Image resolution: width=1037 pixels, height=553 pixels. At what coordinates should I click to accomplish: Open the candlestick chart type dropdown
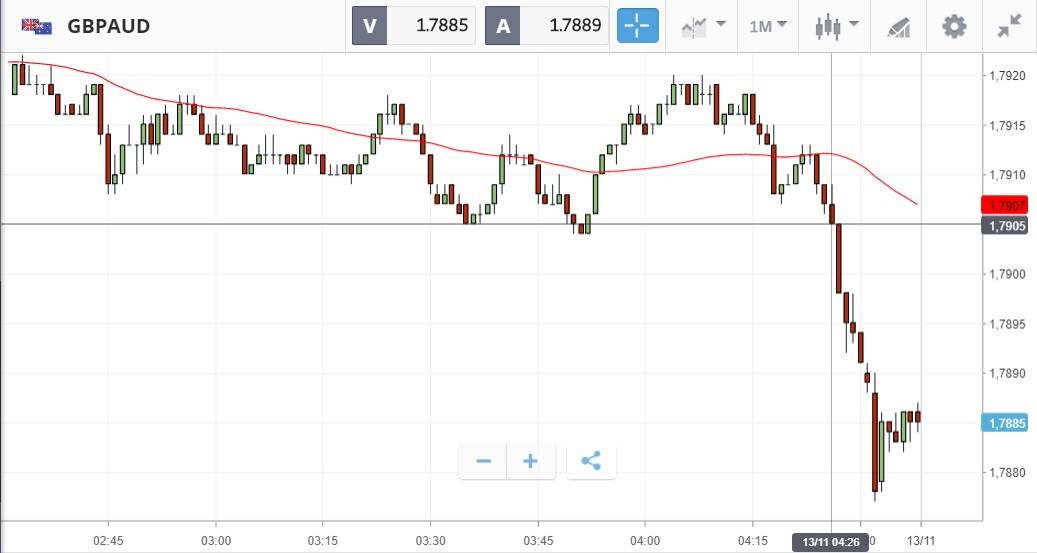pos(837,27)
